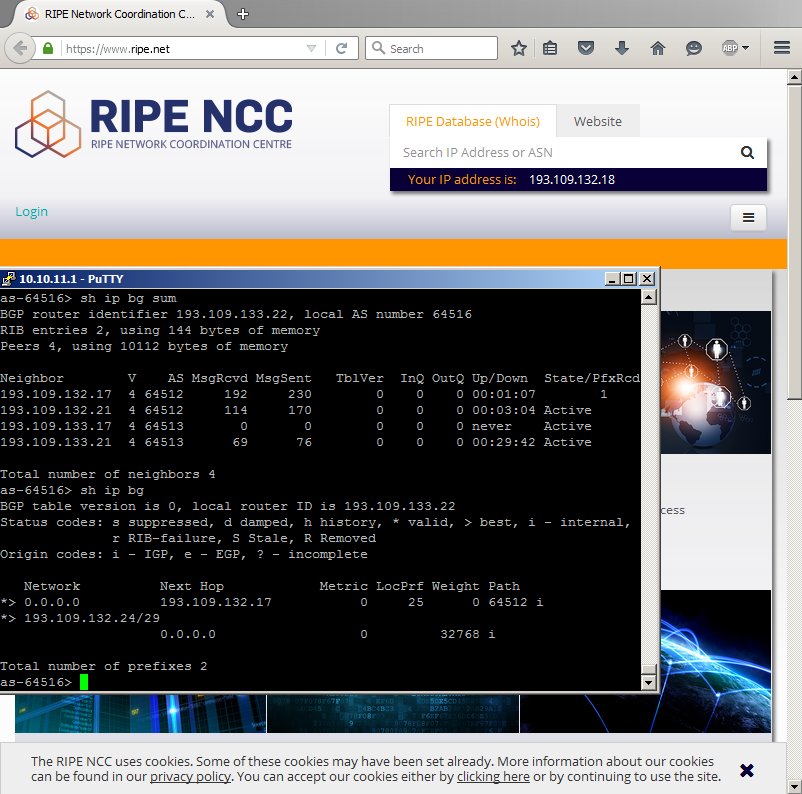Viewport: 802px width, 794px height.
Task: Bookmark this page with the star icon
Action: point(519,48)
